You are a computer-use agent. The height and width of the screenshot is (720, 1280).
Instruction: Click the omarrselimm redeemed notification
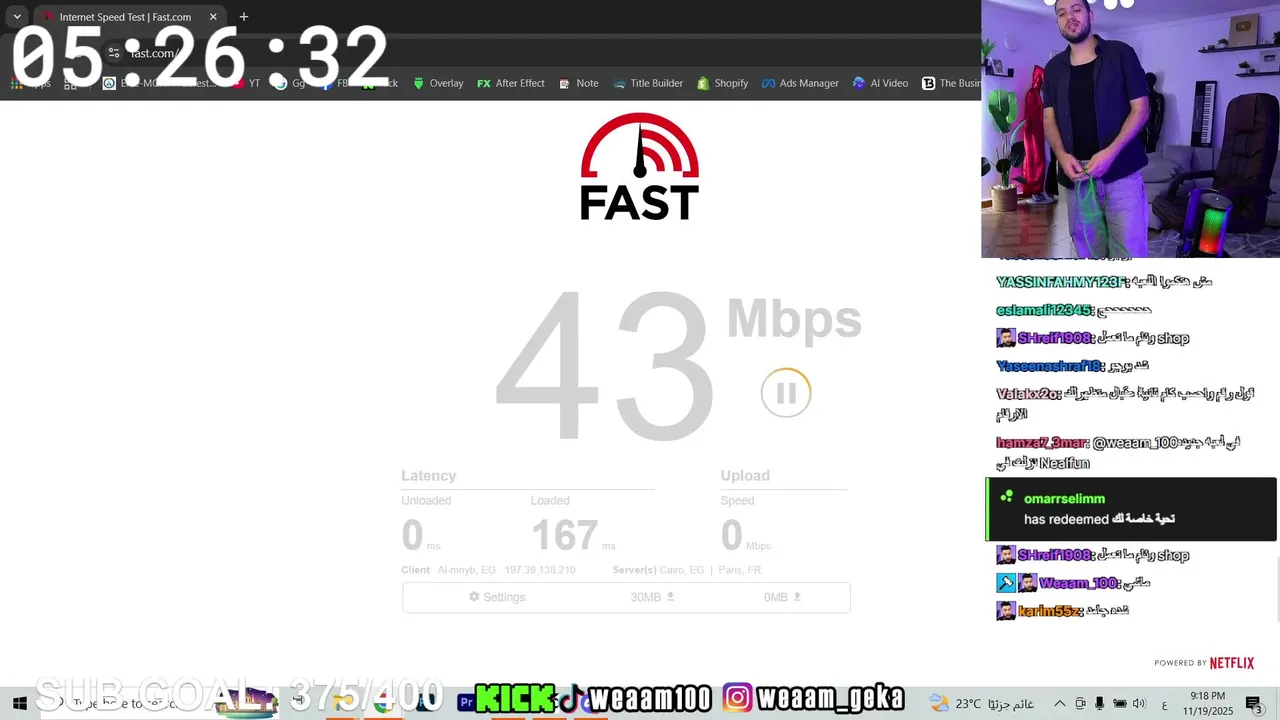point(1131,509)
